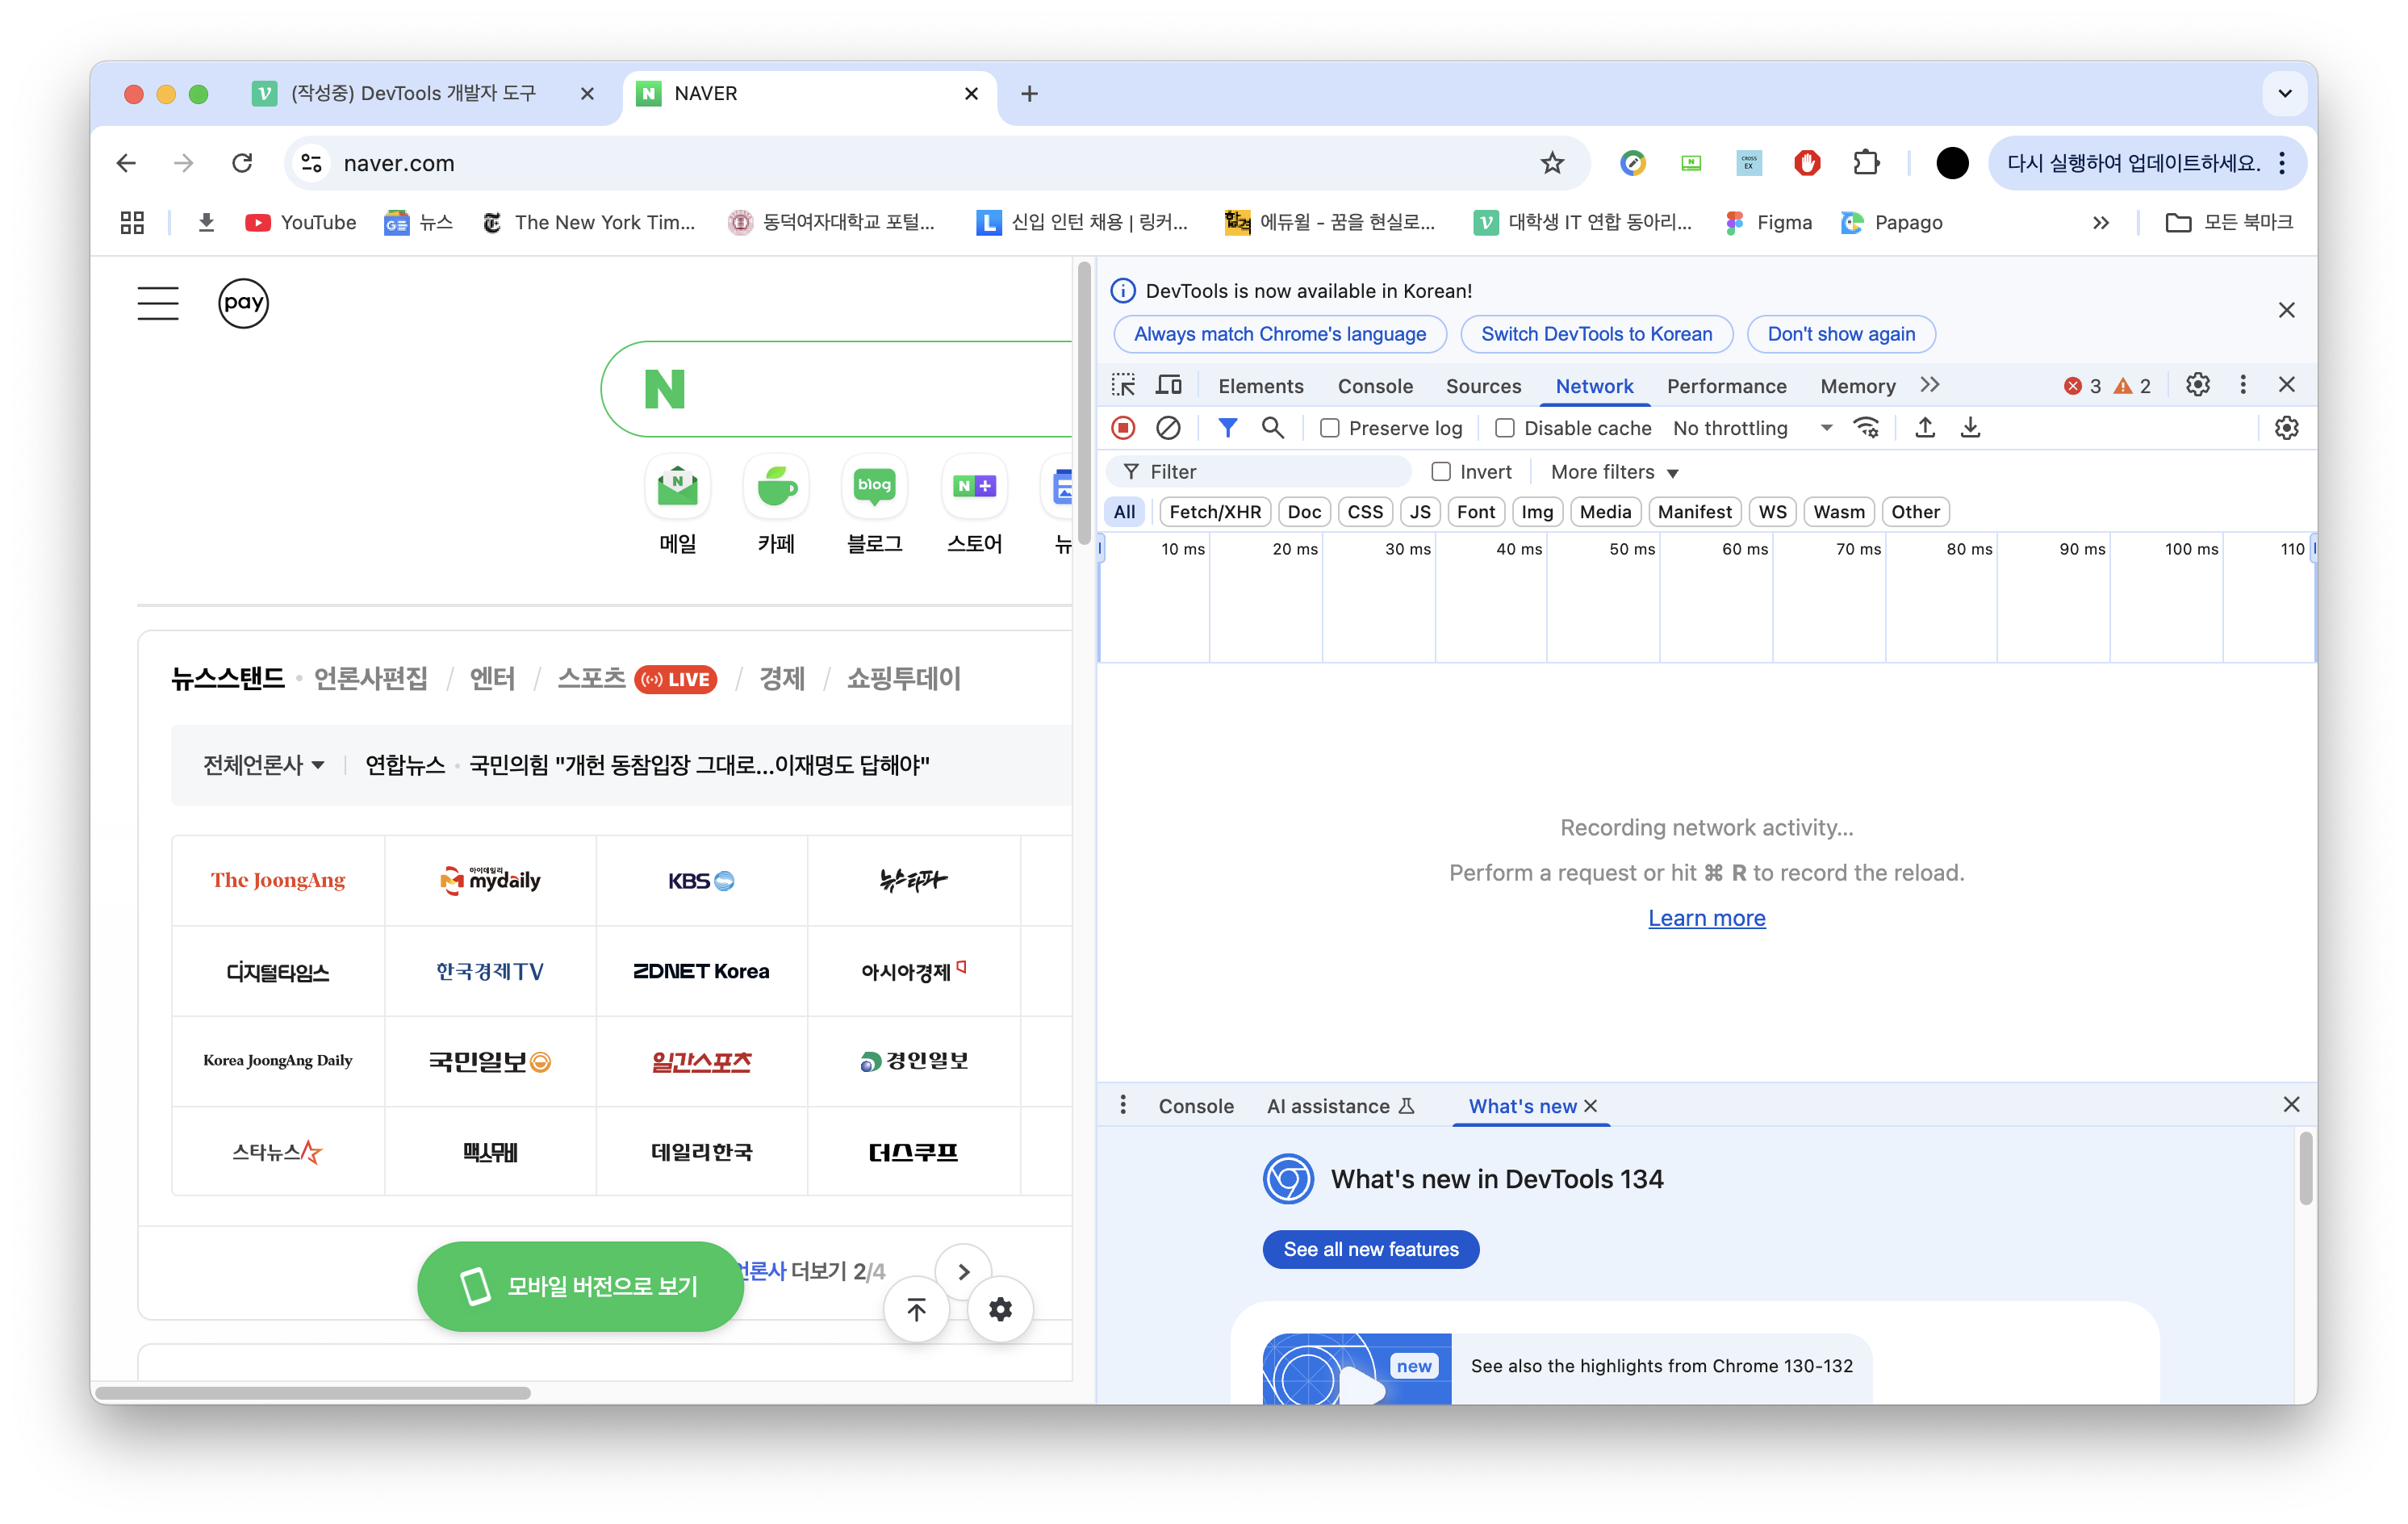Switch to the Console tab
Screen dimensions: 2408x1524
coord(1375,386)
